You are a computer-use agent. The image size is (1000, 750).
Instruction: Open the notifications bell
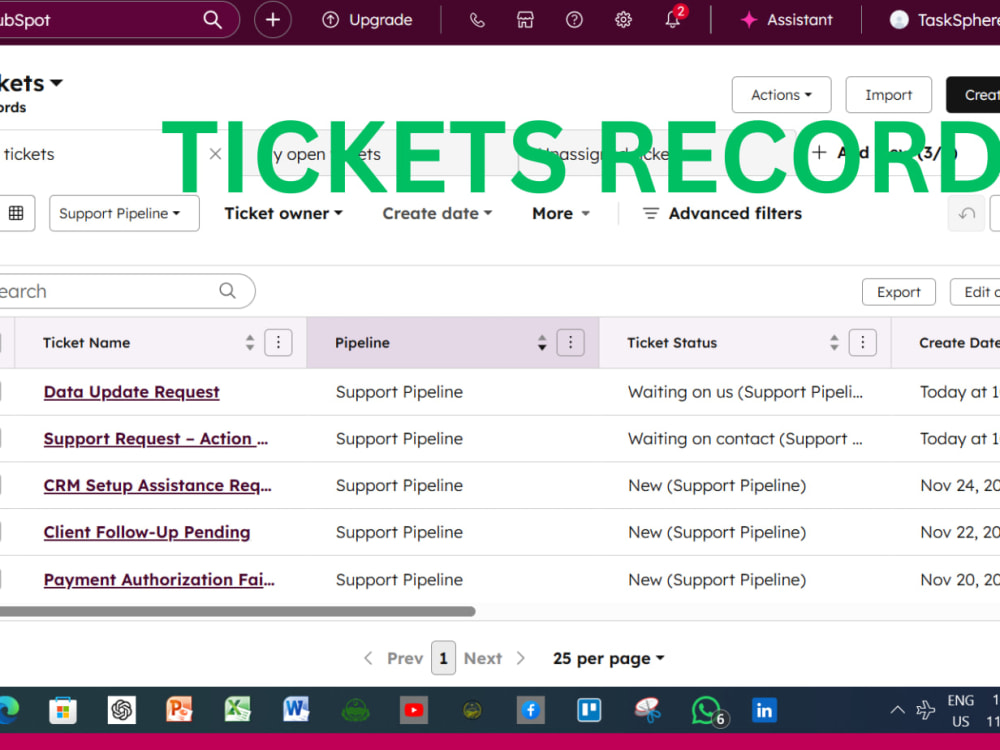point(673,19)
